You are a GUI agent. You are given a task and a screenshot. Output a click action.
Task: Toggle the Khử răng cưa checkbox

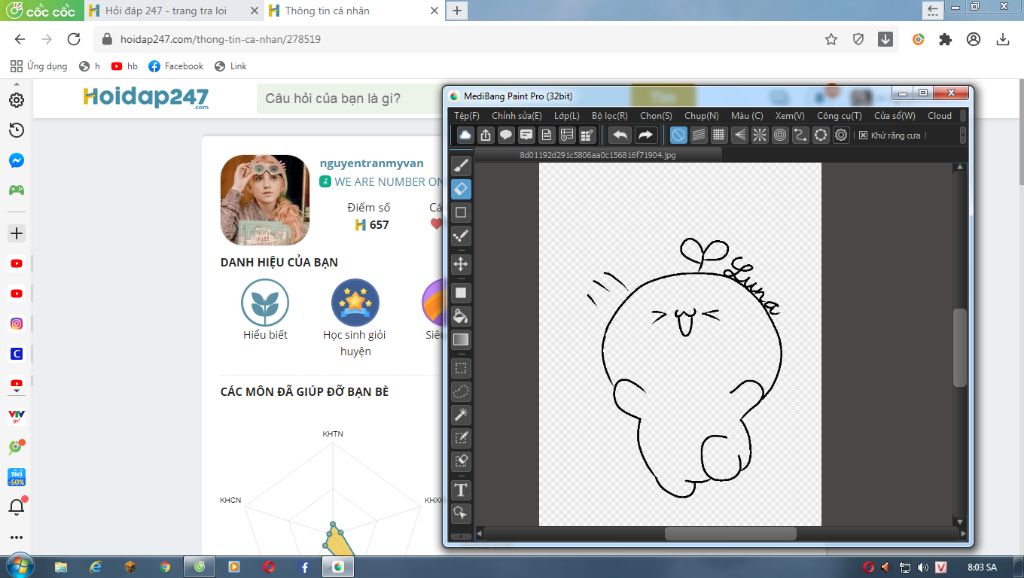pyautogui.click(x=863, y=135)
